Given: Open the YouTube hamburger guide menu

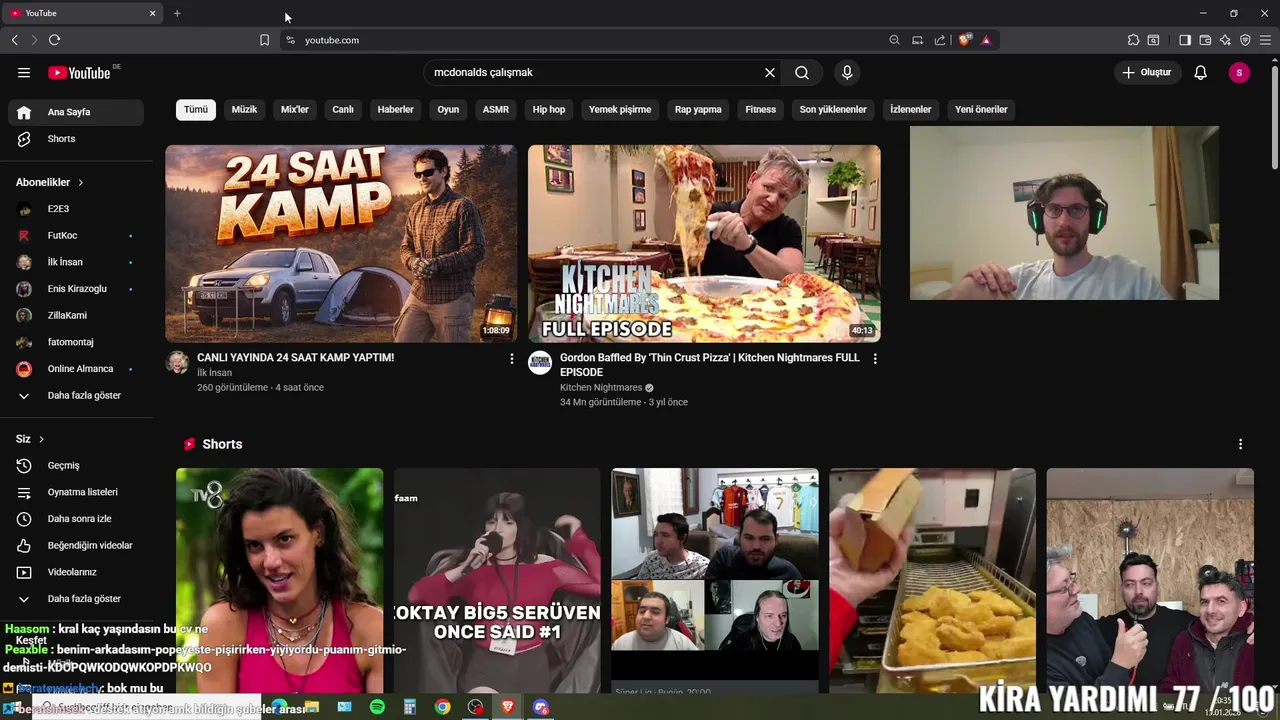Looking at the screenshot, I should [x=24, y=72].
